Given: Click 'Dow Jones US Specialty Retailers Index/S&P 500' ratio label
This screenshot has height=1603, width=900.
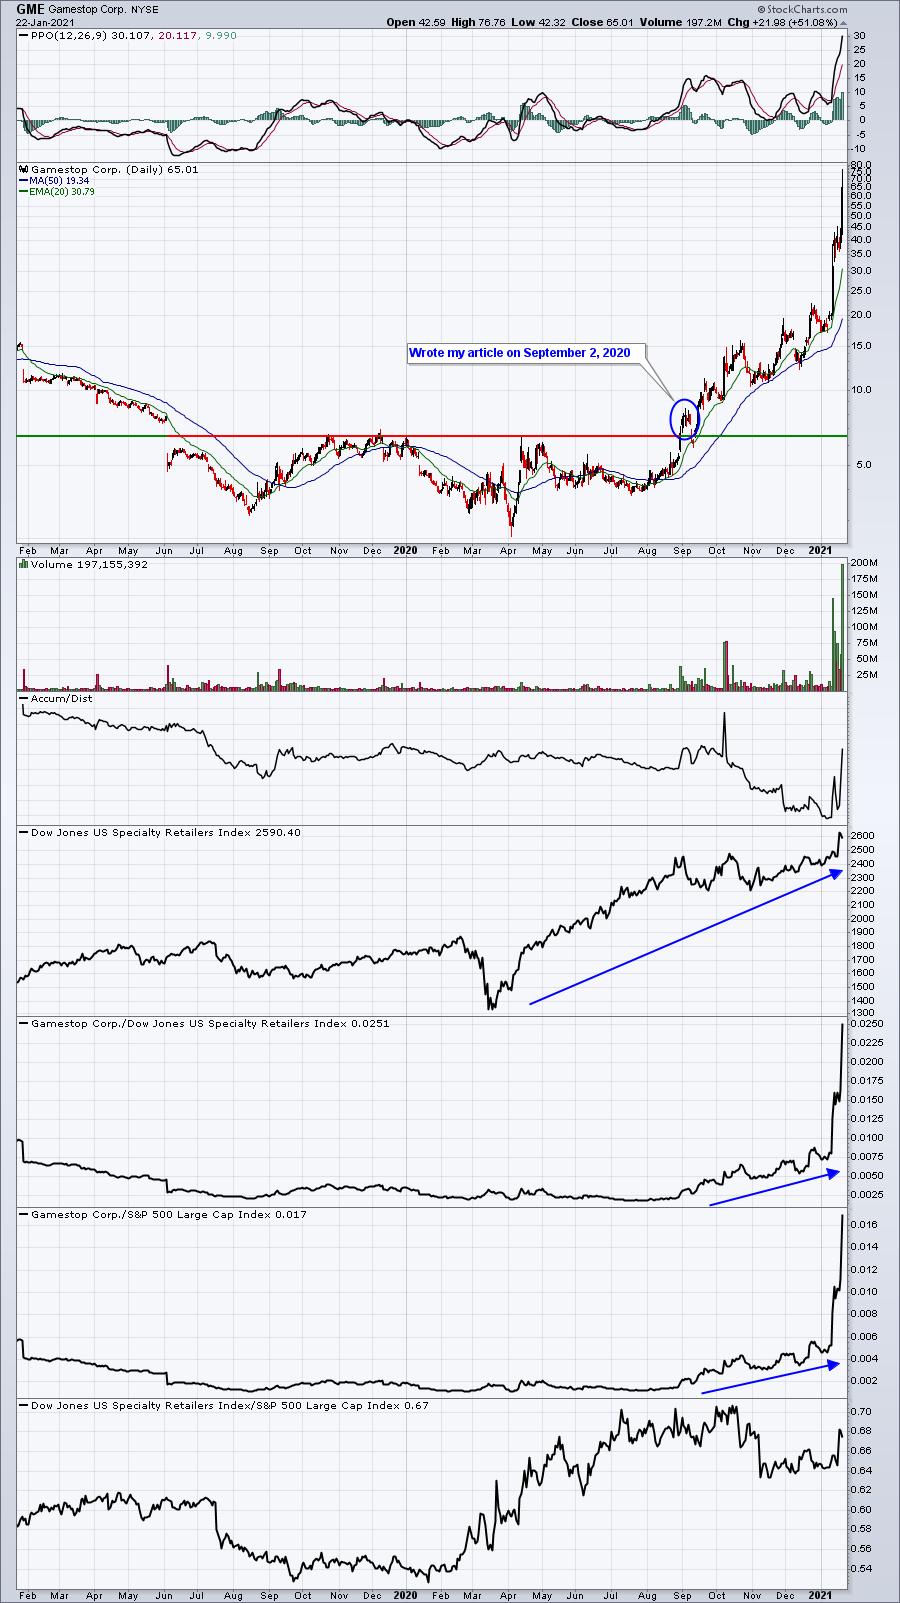Looking at the screenshot, I should click(223, 1405).
